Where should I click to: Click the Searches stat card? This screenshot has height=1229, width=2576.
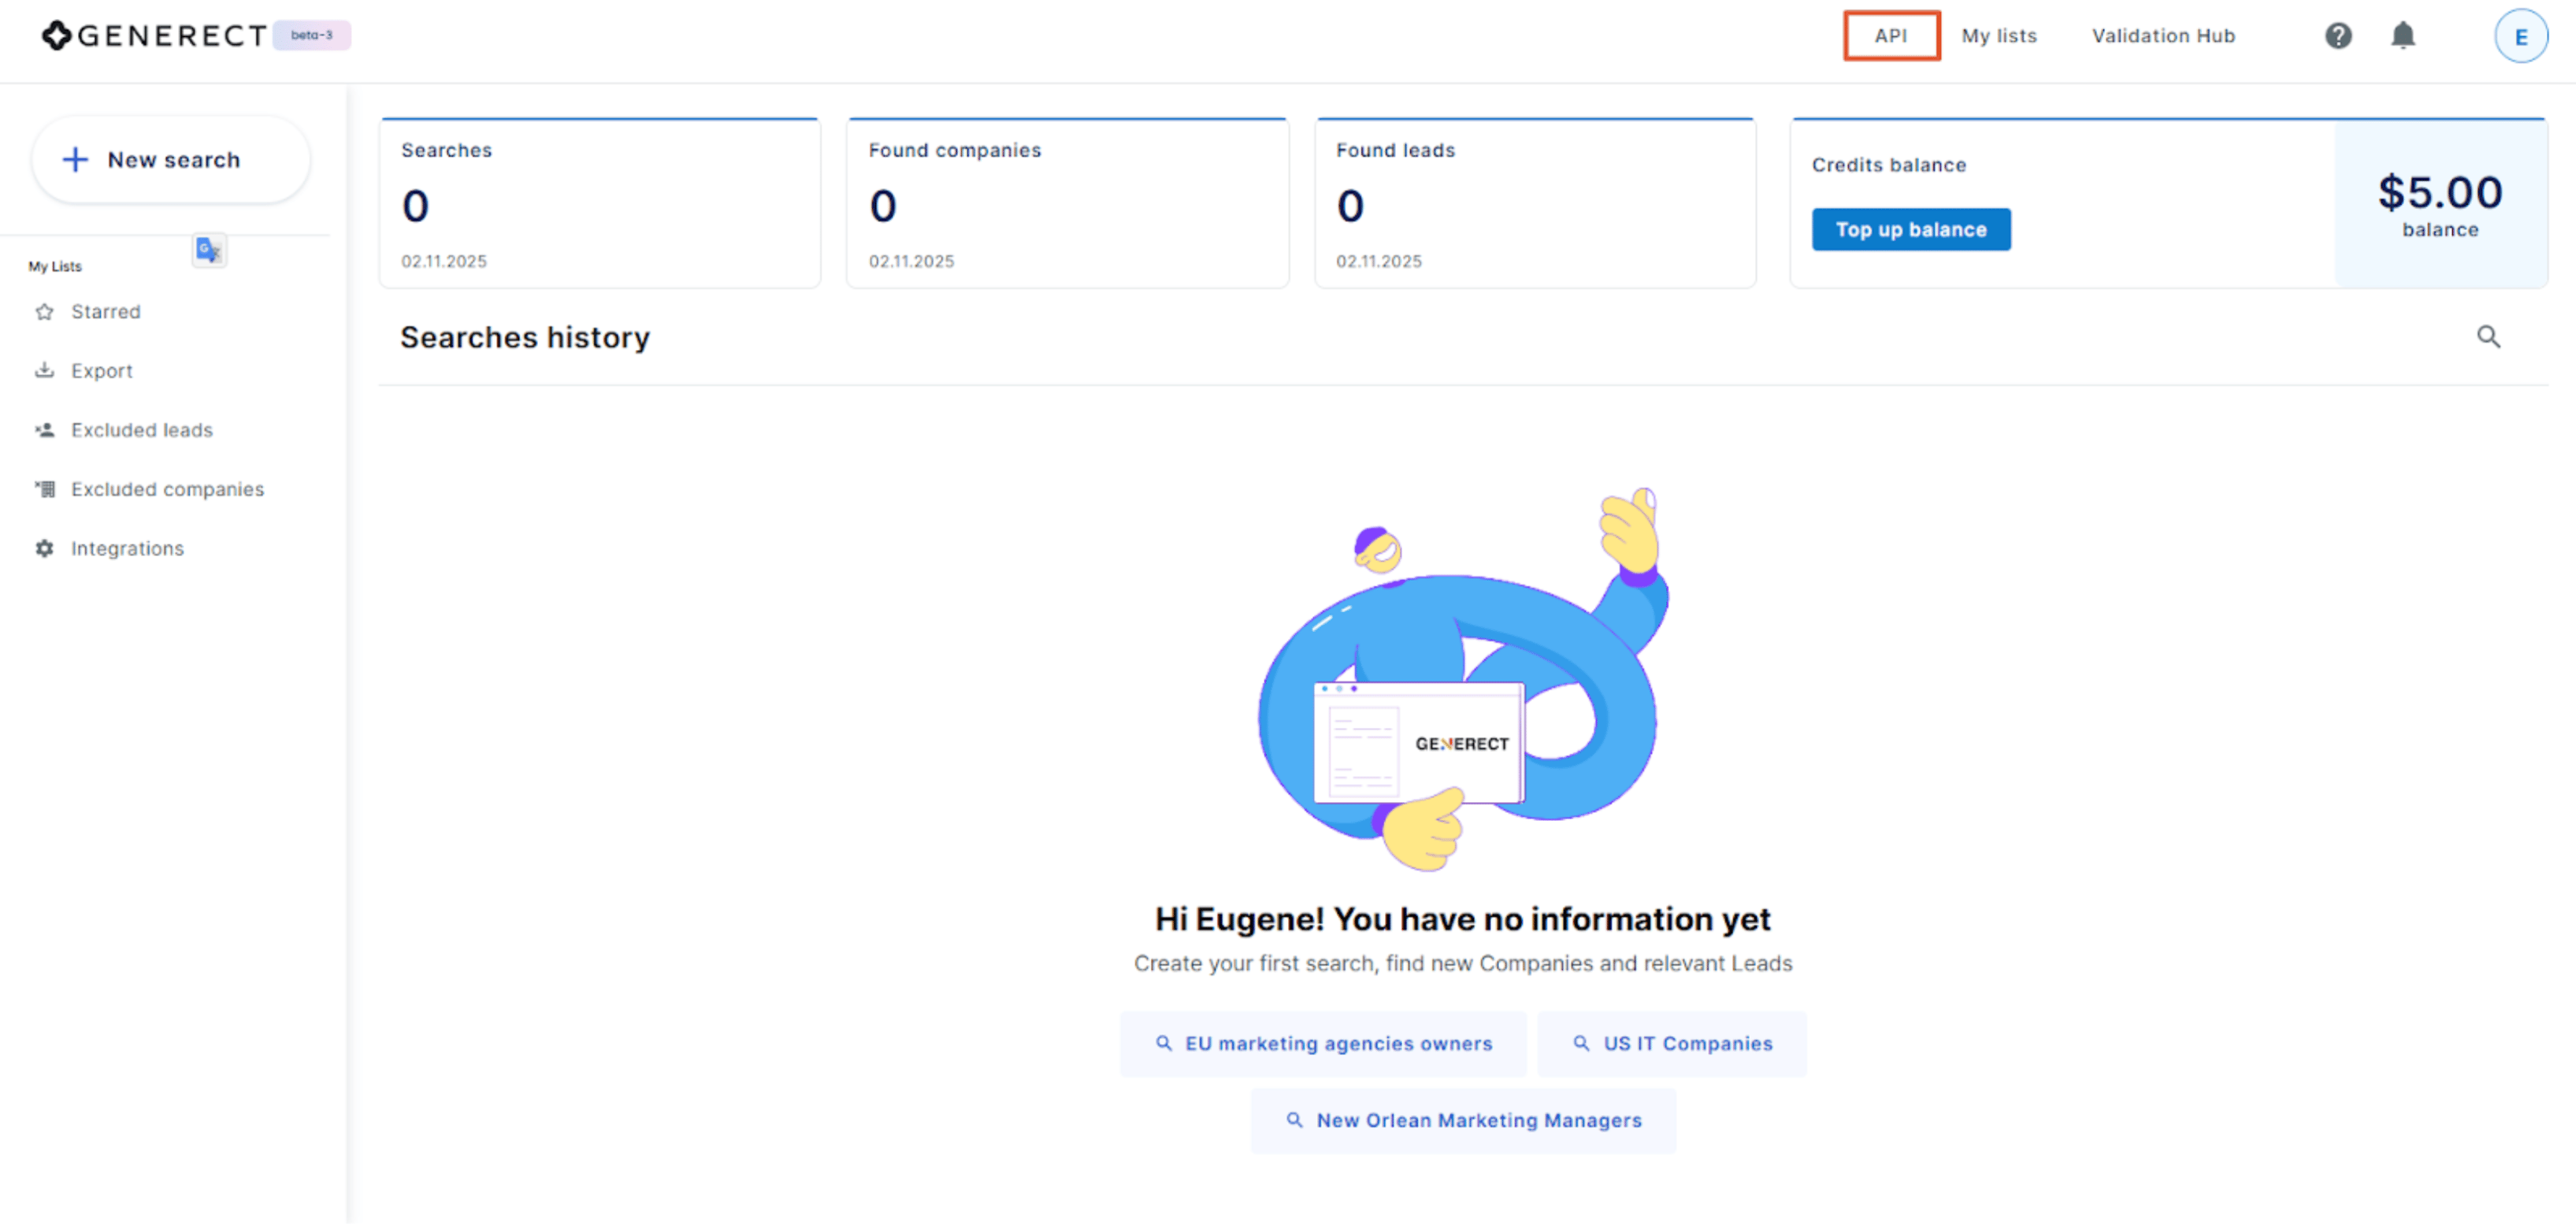tap(599, 203)
